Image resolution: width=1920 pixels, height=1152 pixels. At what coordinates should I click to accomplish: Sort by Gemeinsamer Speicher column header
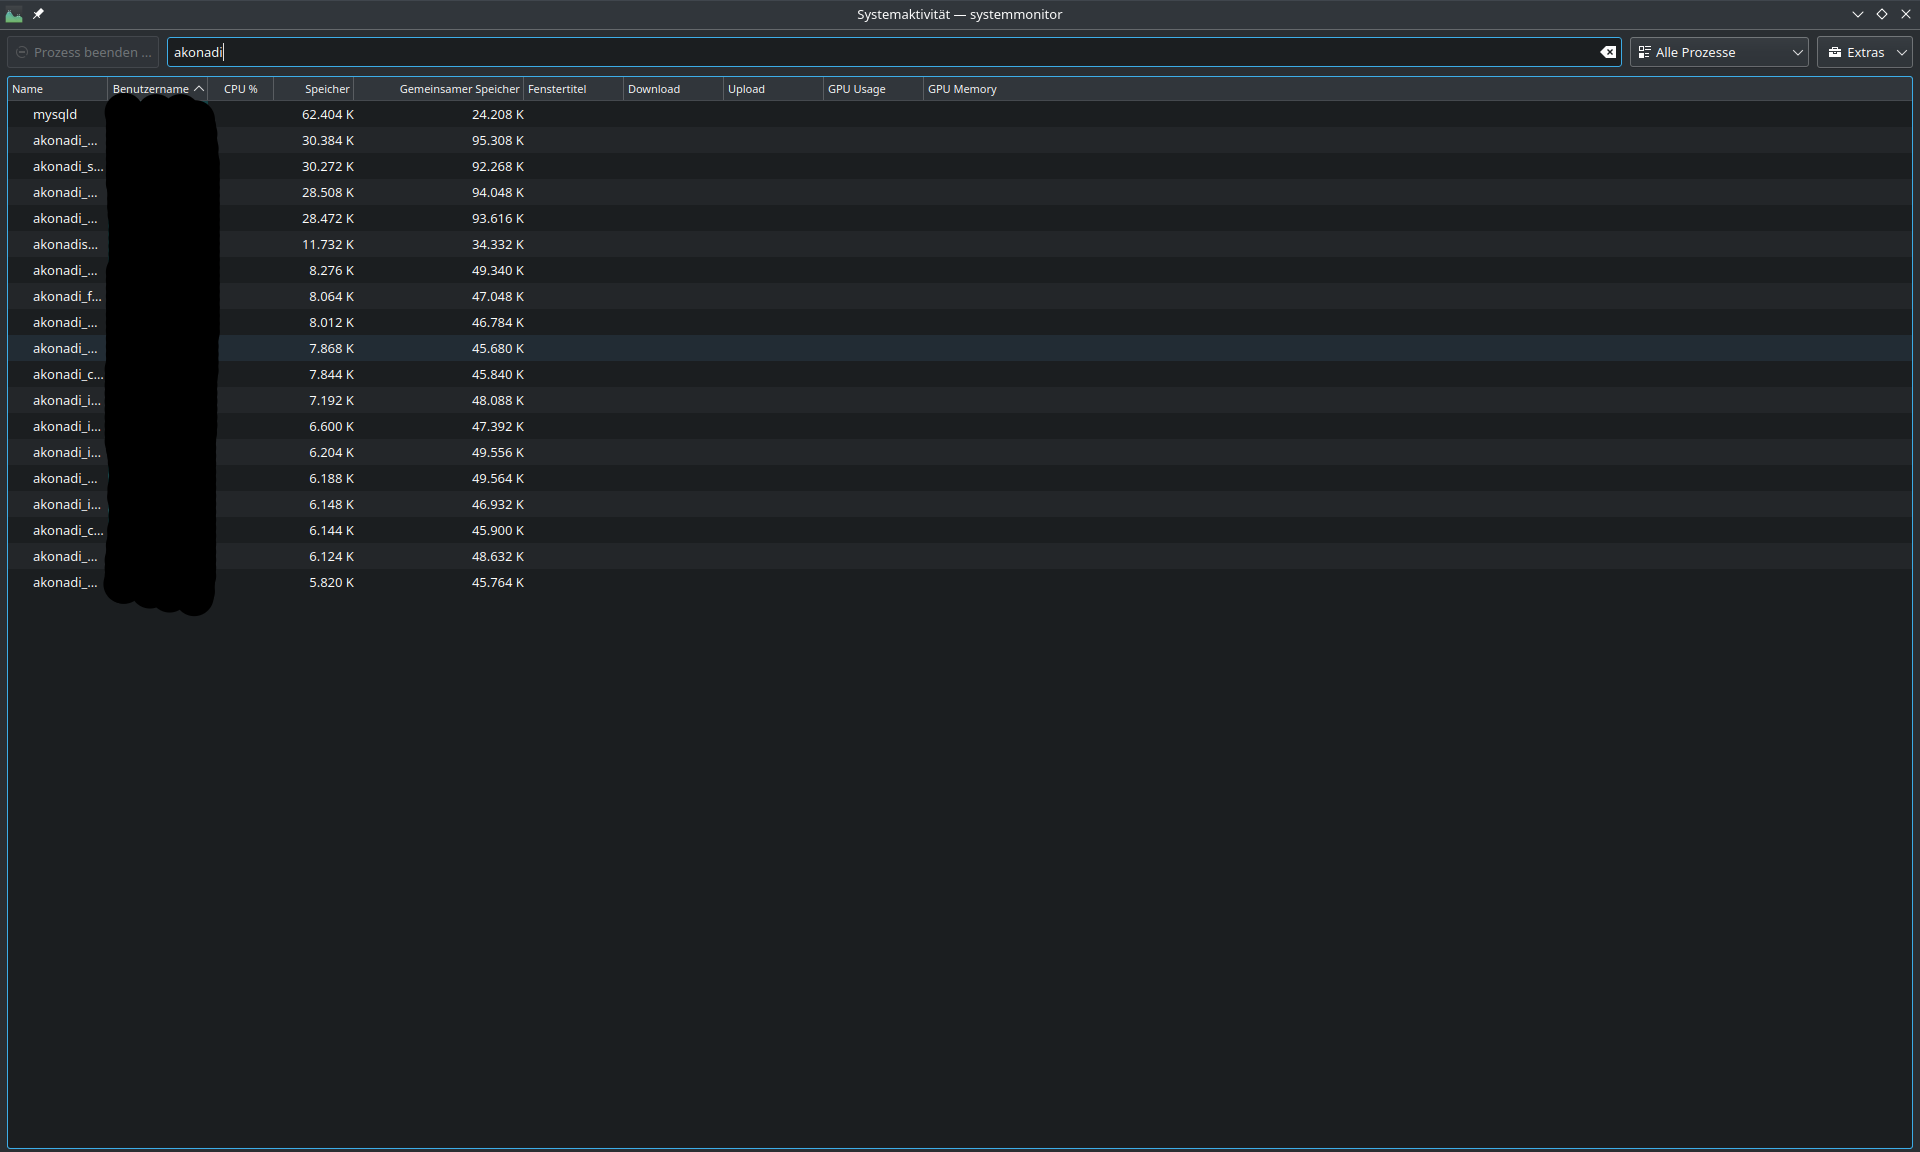[459, 89]
